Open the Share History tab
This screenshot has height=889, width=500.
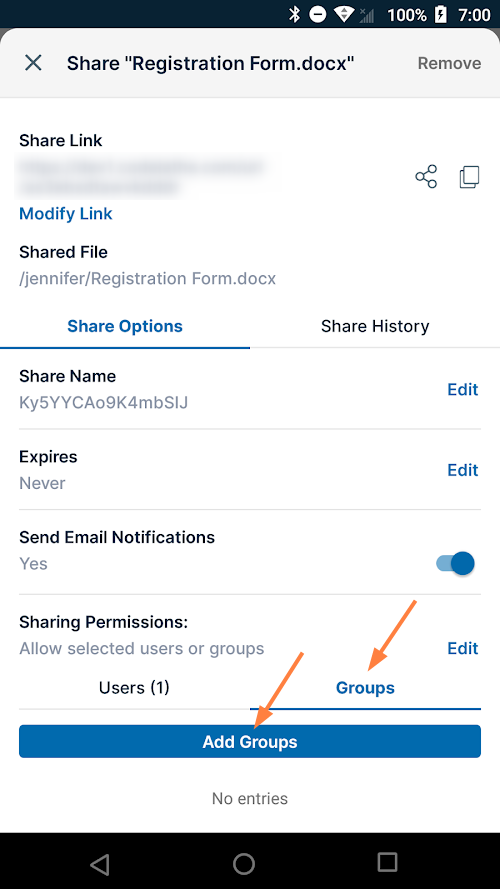375,326
